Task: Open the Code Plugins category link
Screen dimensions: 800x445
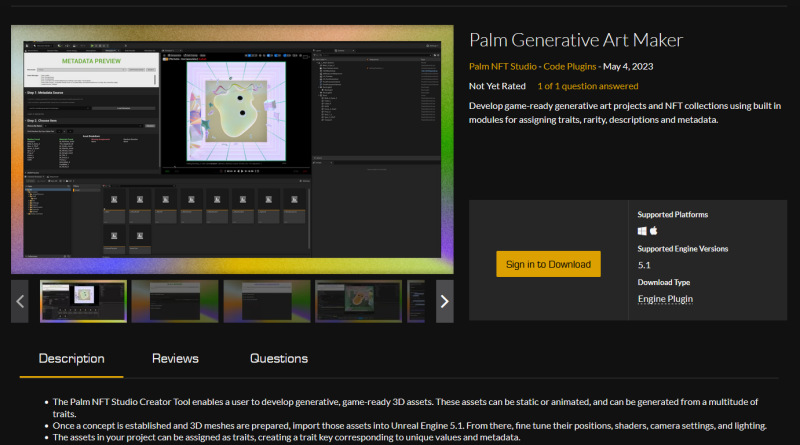Action: pos(569,66)
